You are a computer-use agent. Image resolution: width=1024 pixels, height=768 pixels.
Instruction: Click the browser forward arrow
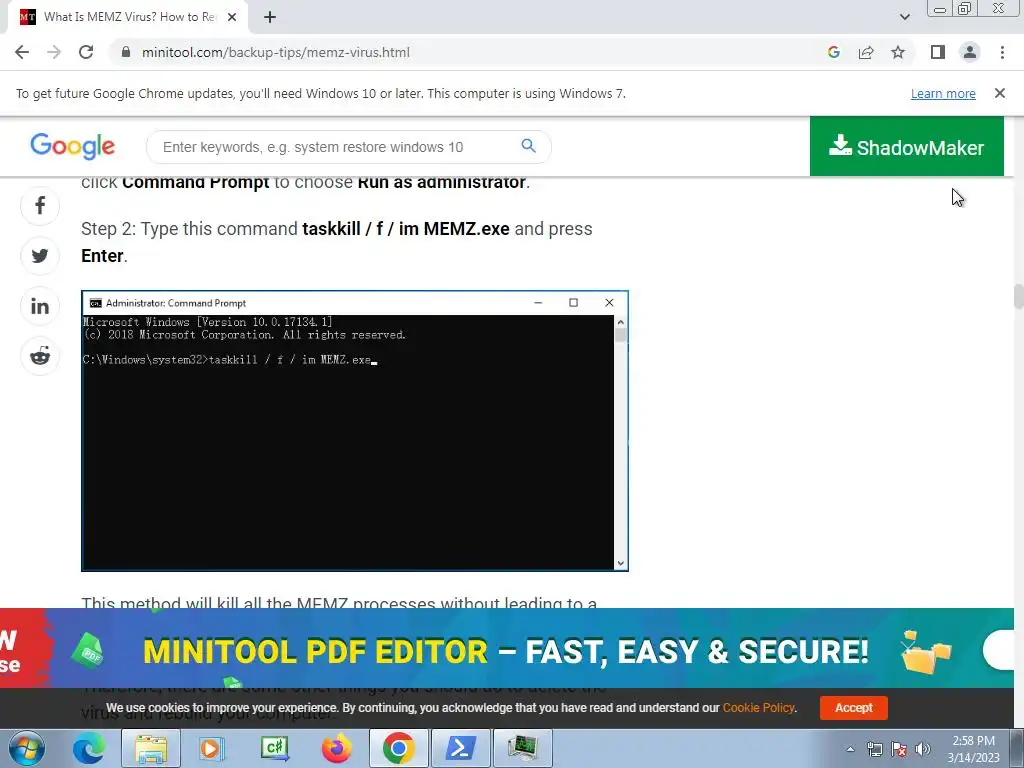pyautogui.click(x=54, y=52)
